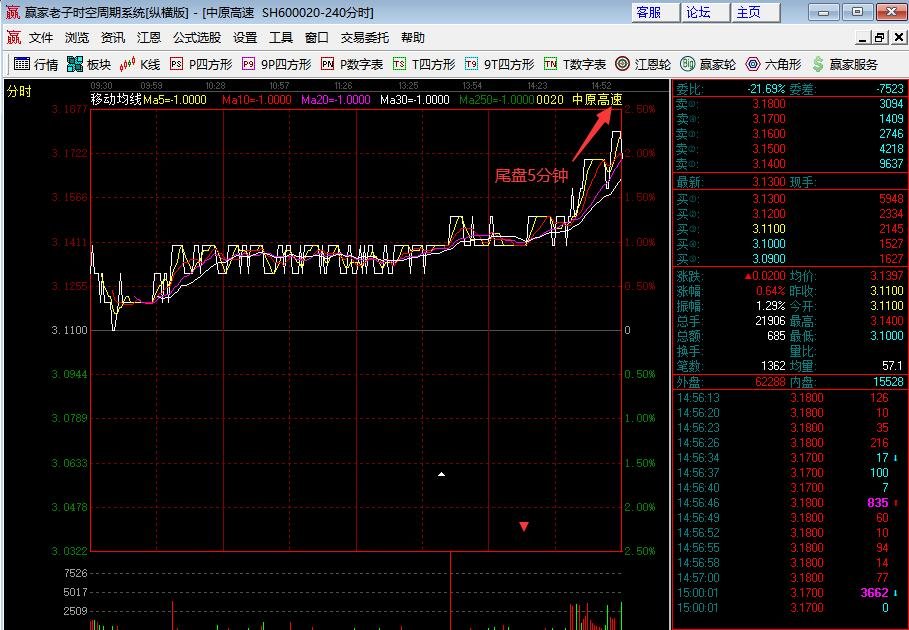Click the 委差 value -7523

tap(890, 89)
